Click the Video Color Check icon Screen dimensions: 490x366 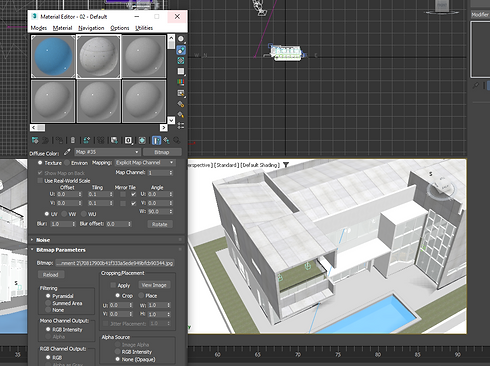pos(181,82)
